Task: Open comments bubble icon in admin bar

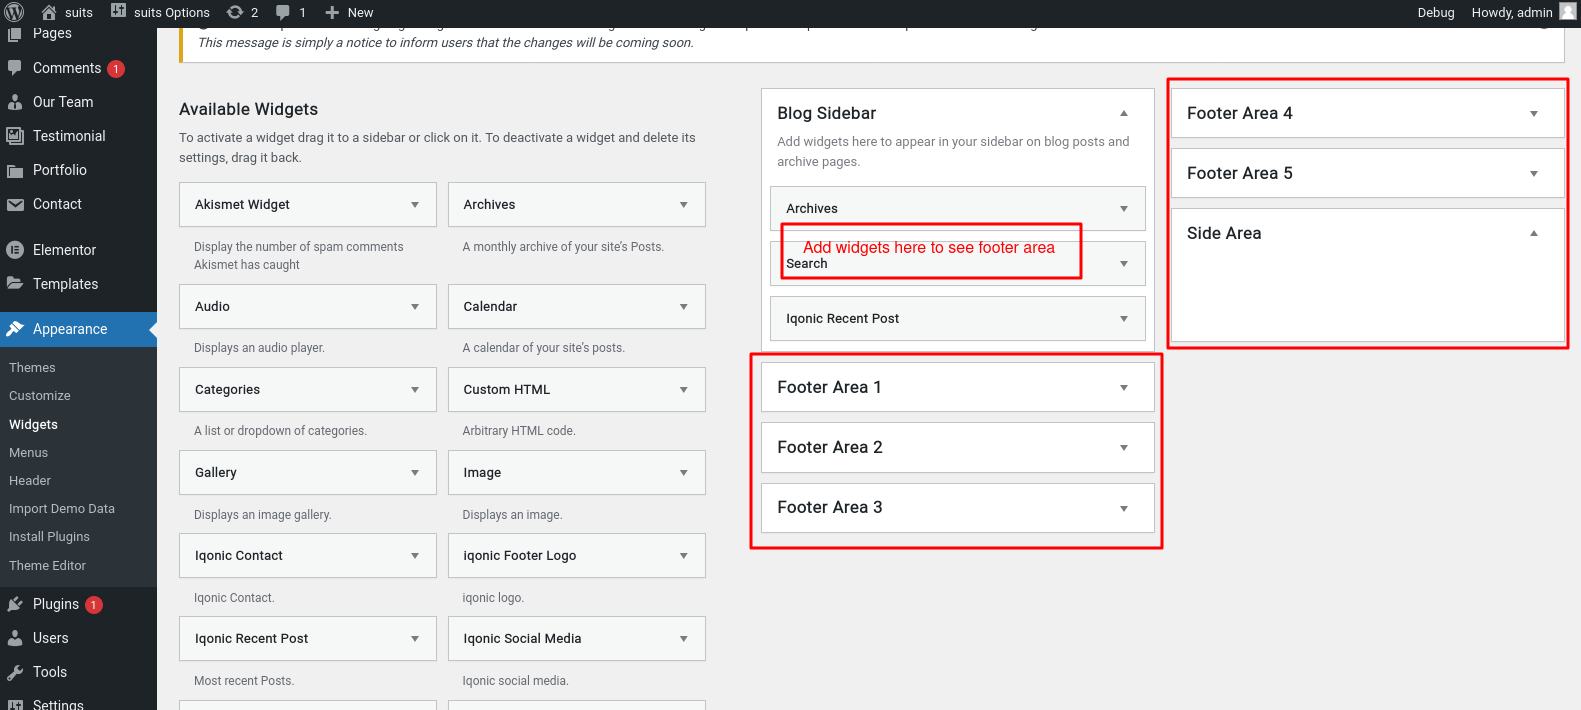Action: [x=283, y=12]
